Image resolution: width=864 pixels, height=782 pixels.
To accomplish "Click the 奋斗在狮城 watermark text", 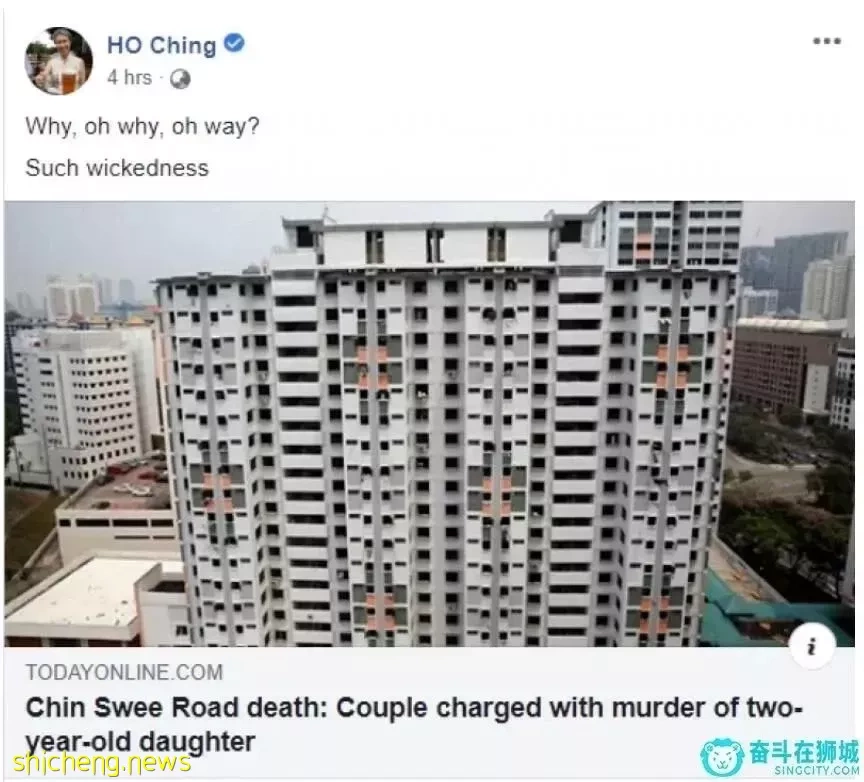I will 803,752.
